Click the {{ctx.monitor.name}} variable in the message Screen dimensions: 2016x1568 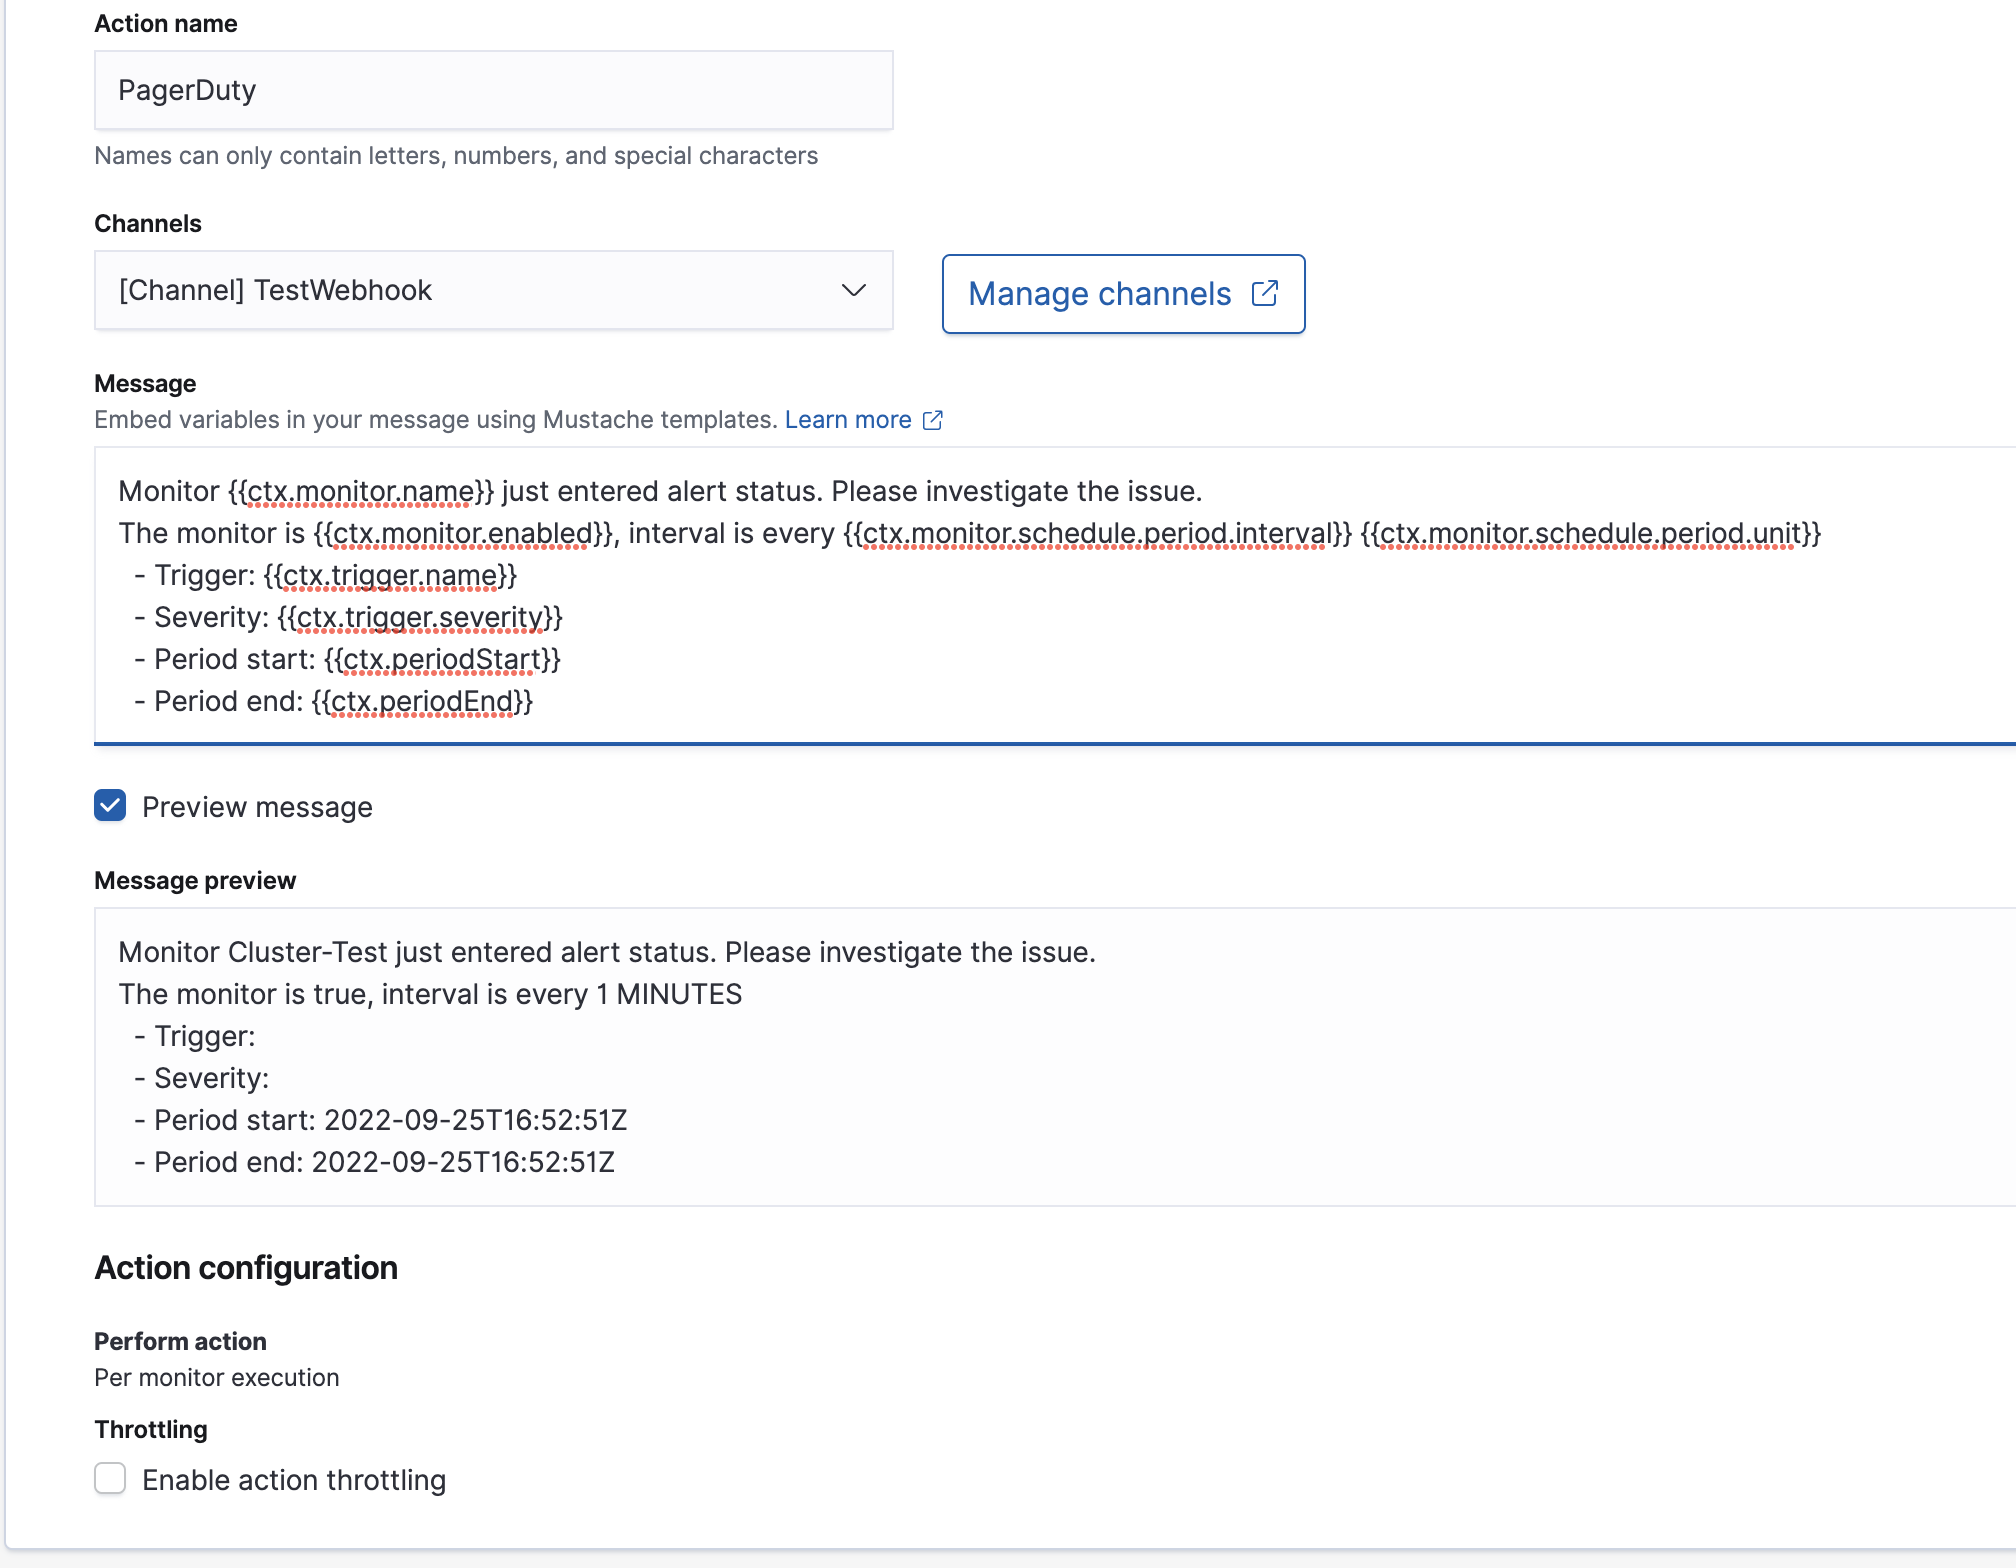pyautogui.click(x=362, y=490)
